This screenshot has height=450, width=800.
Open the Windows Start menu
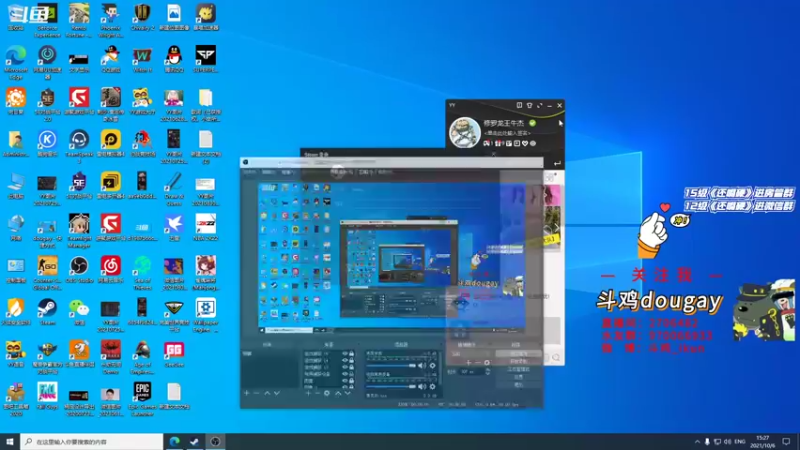(10, 441)
